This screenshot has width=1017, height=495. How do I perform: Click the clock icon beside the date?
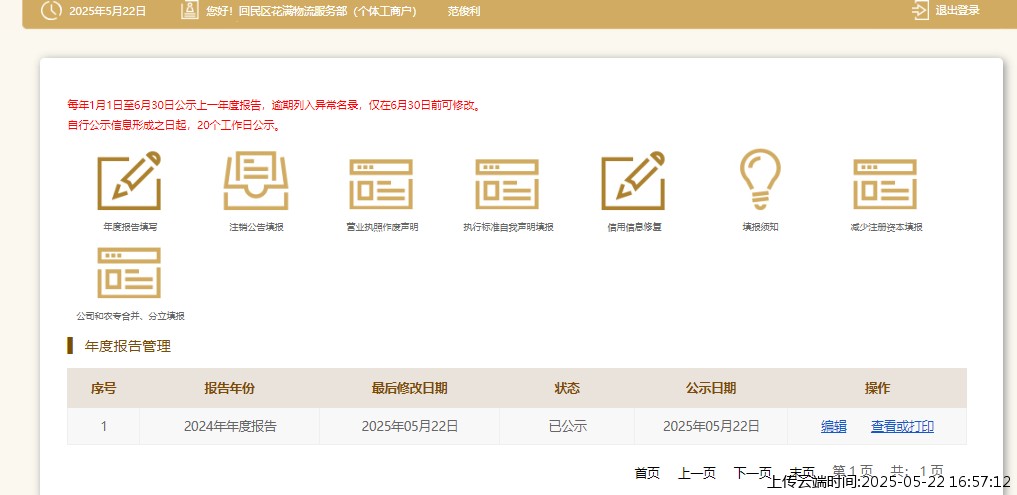click(51, 10)
